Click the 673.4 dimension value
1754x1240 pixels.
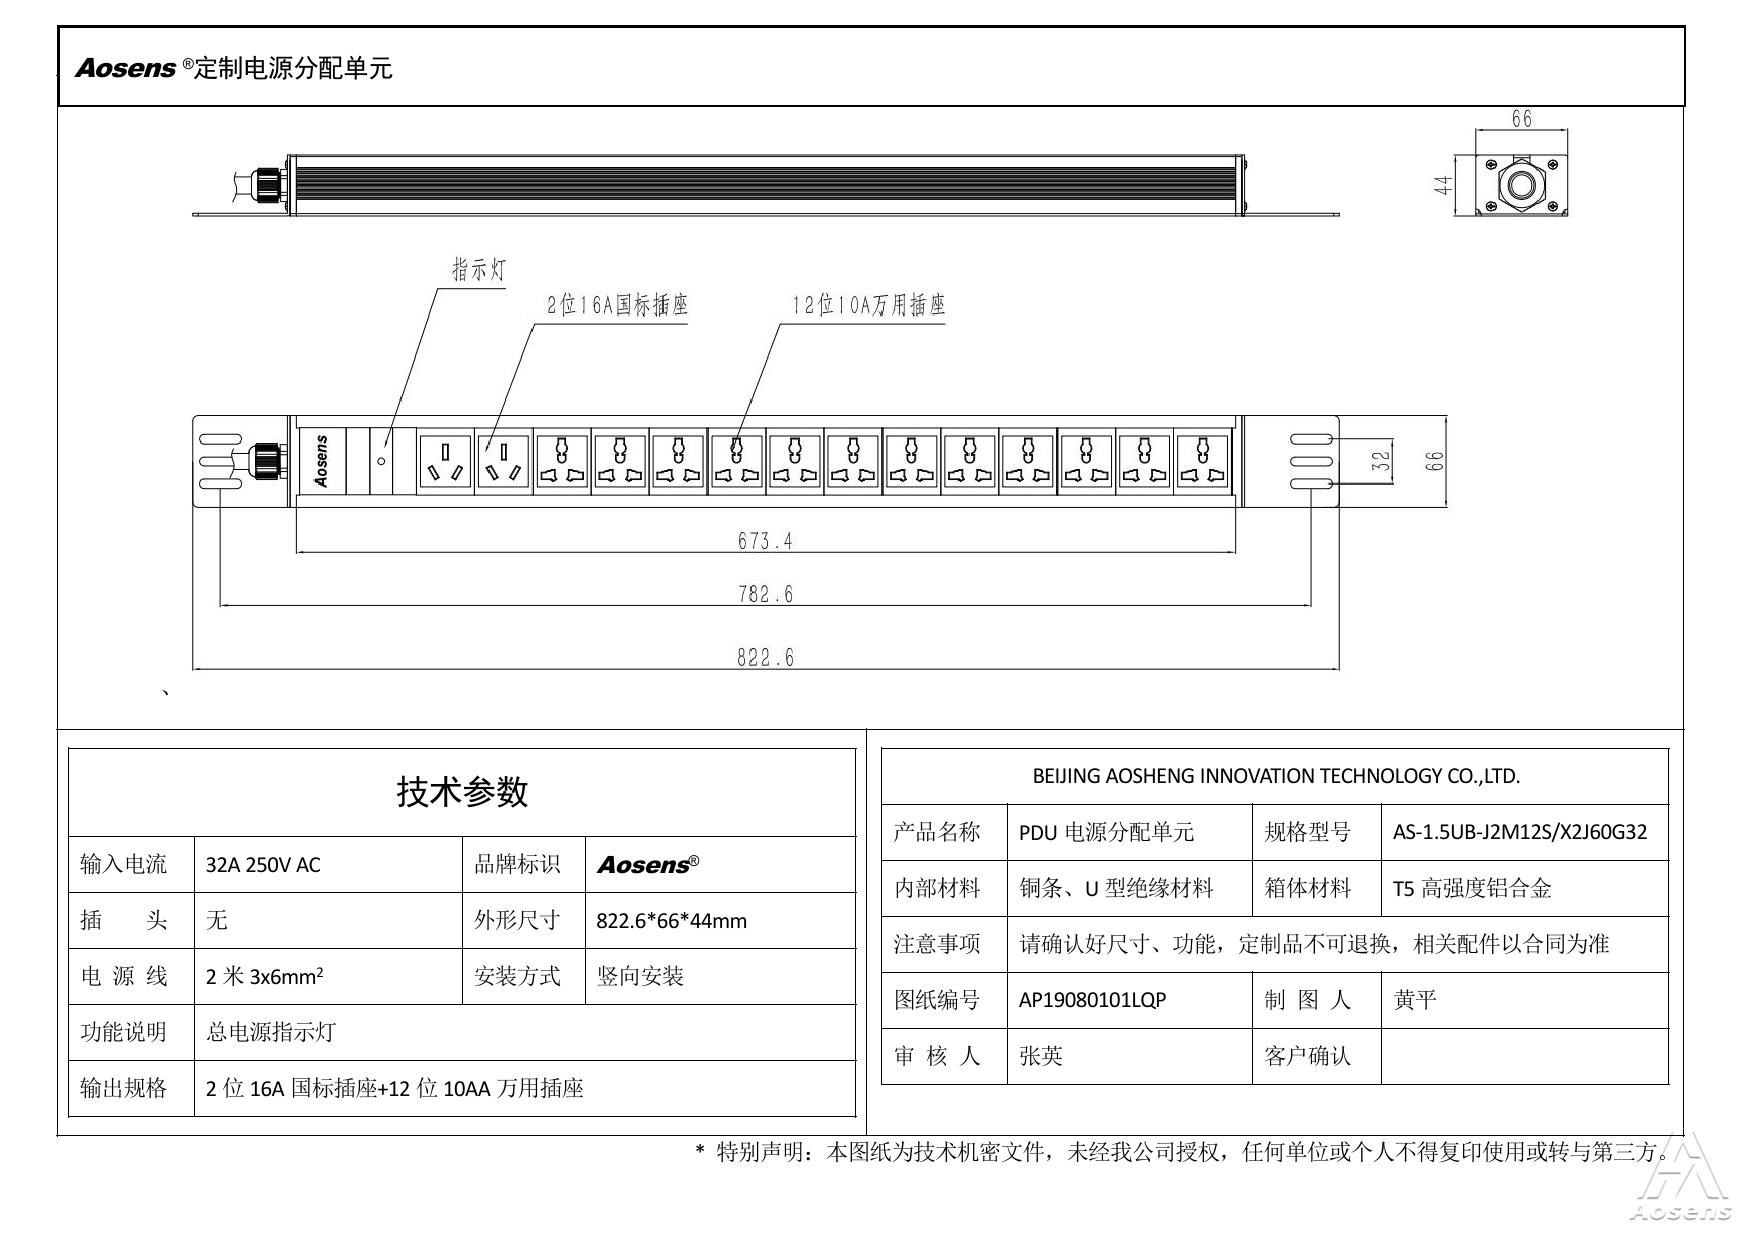pos(765,541)
